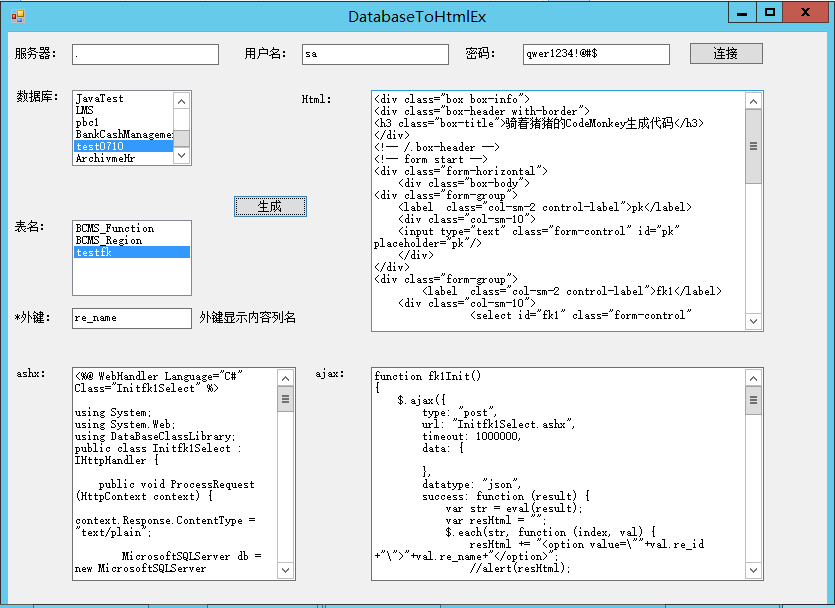835x608 pixels.
Task: Focus the 外键 field containing re_name
Action: [132, 318]
